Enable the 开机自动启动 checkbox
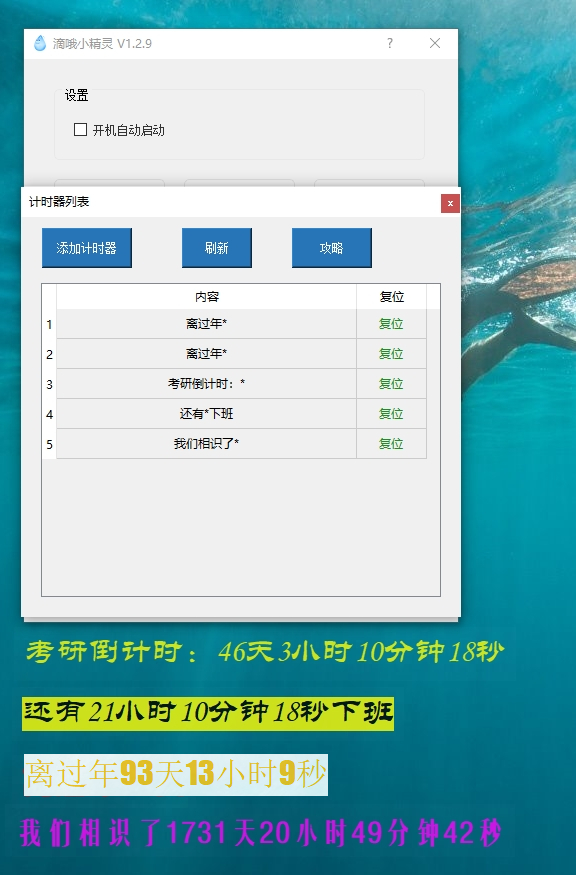Image resolution: width=576 pixels, height=875 pixels. click(80, 129)
